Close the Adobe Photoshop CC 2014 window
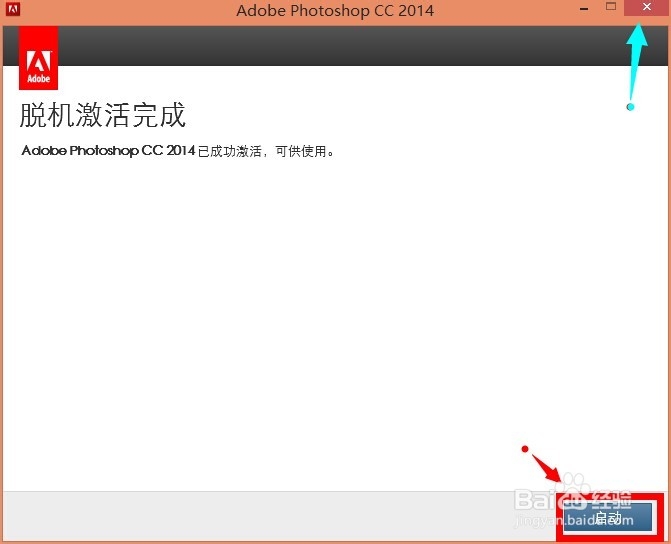Viewport: 671px width, 544px height. point(647,7)
